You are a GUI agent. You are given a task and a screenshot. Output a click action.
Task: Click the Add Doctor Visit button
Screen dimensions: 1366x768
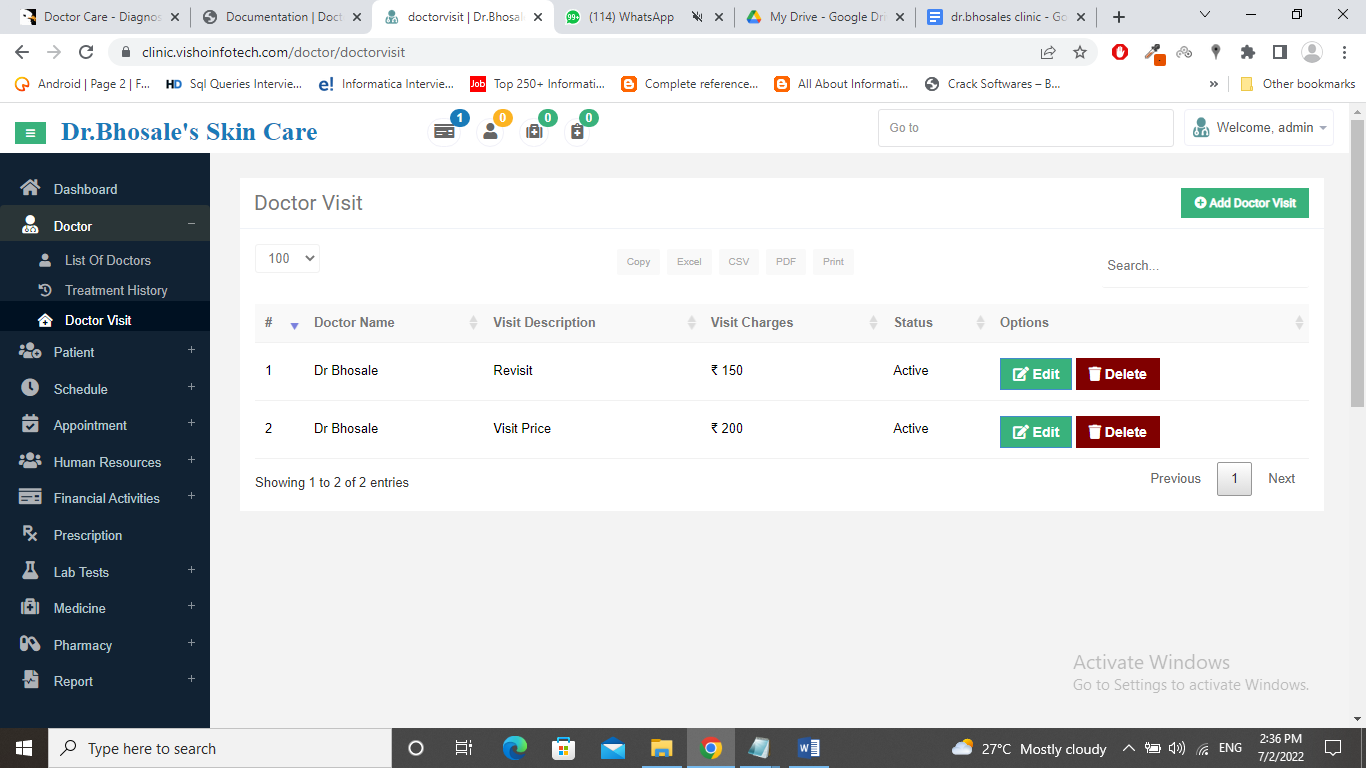point(1244,203)
